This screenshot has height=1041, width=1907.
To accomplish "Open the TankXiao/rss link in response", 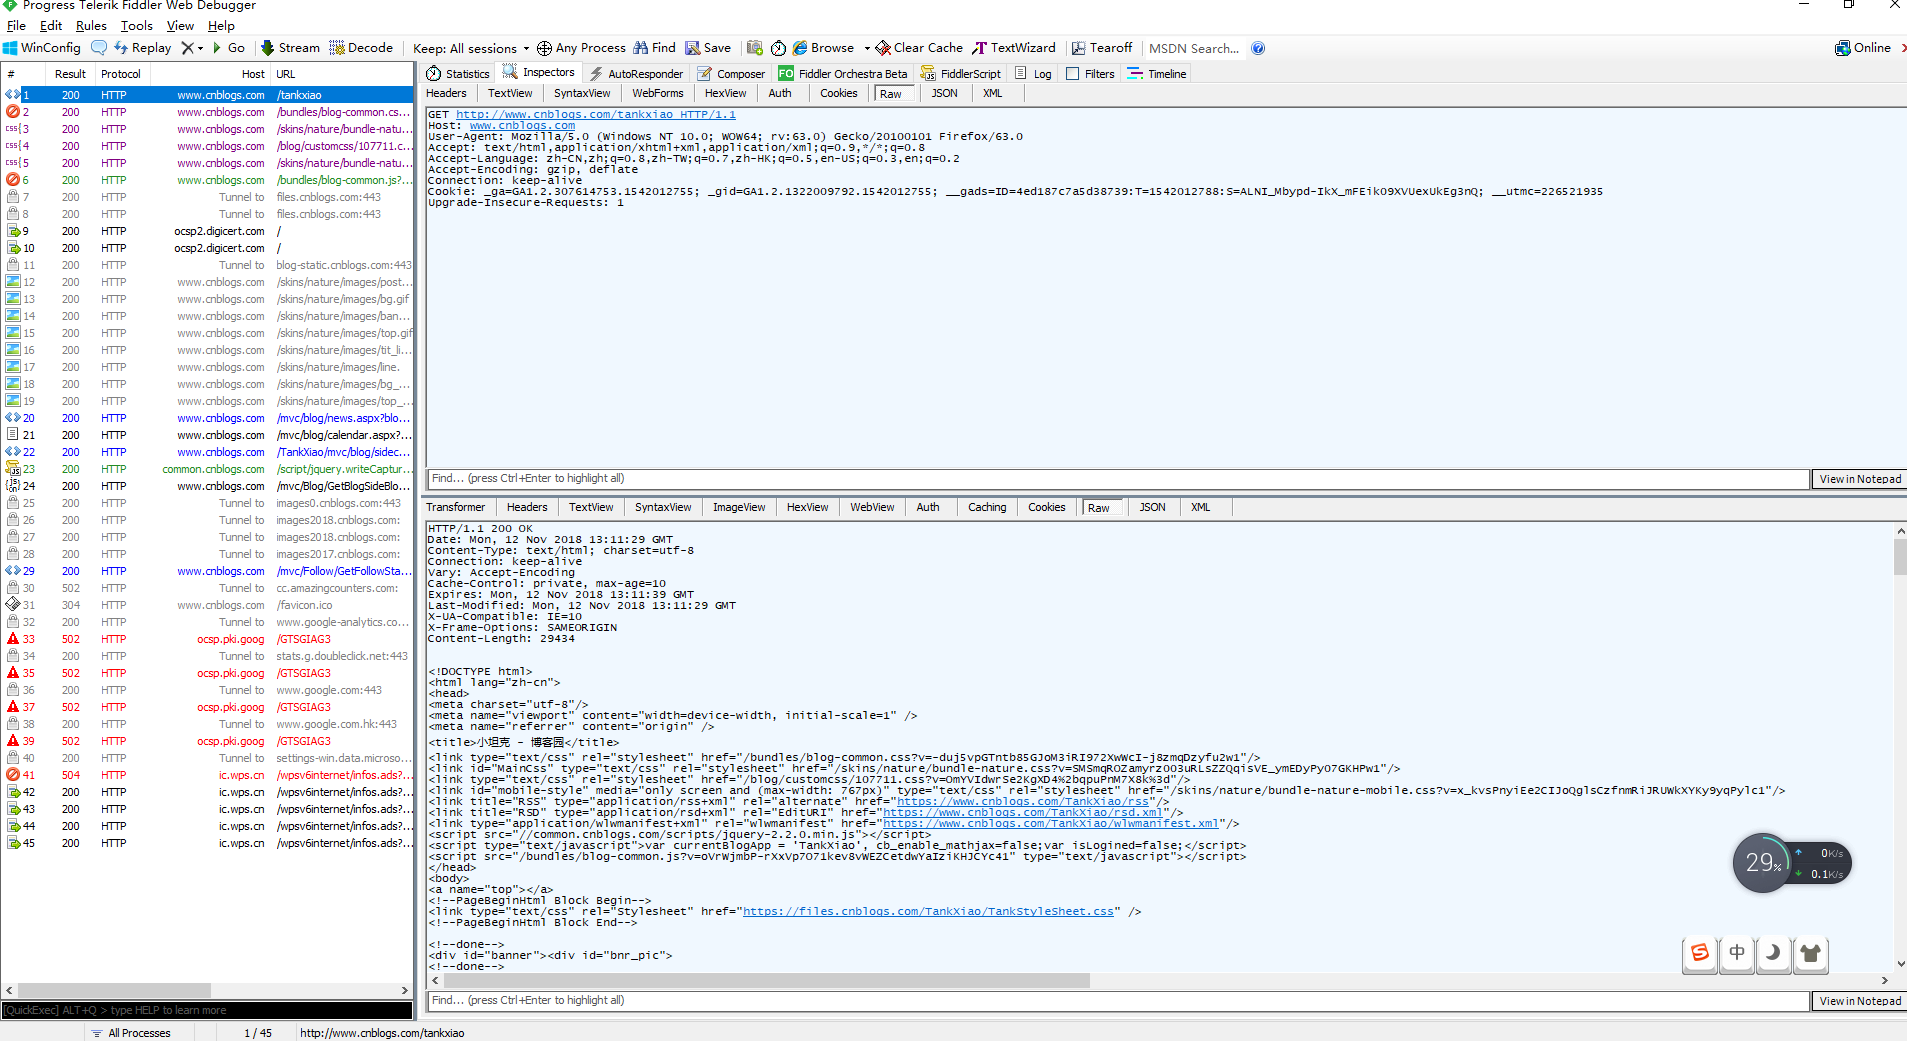I will tap(1023, 801).
